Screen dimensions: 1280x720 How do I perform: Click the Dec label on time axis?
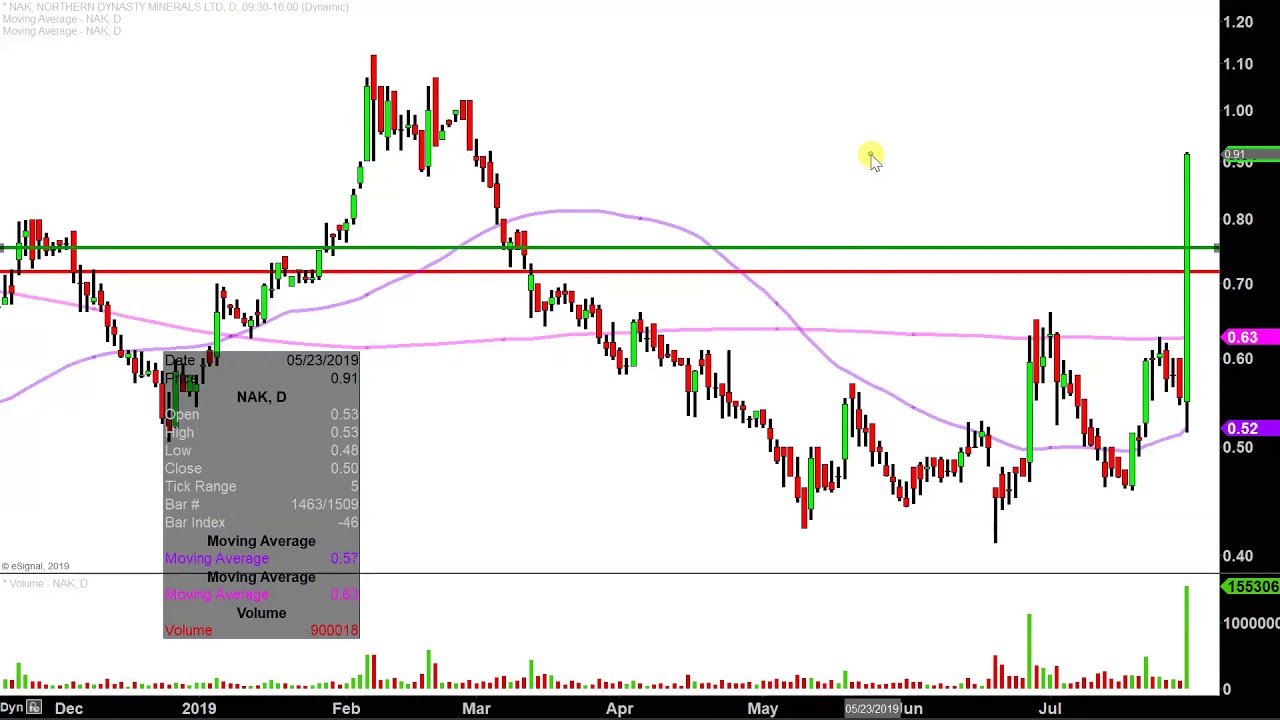69,708
